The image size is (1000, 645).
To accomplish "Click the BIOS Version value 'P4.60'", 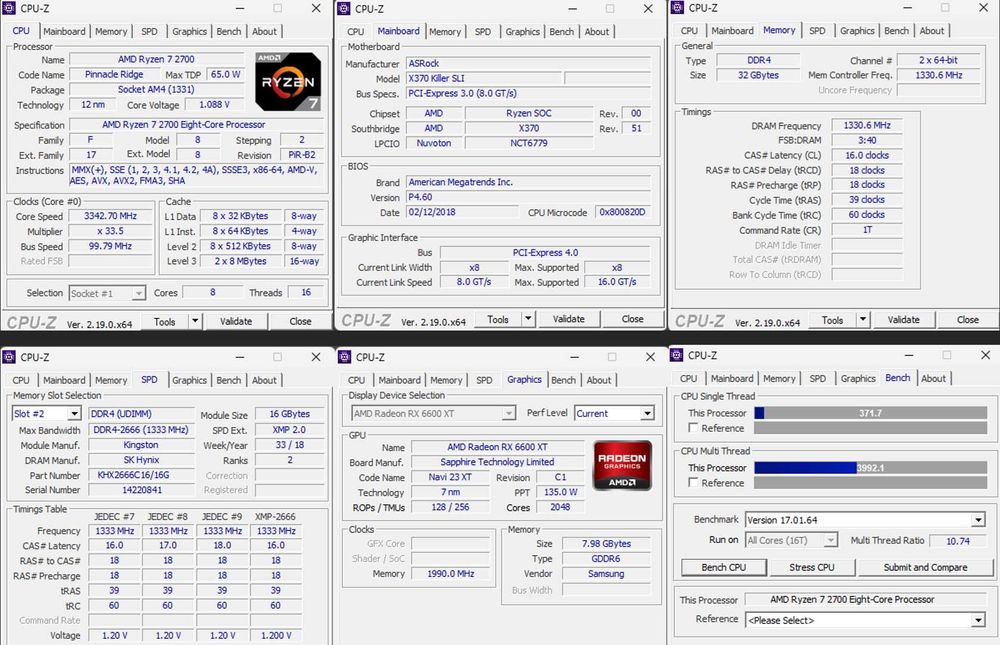I will [528, 197].
